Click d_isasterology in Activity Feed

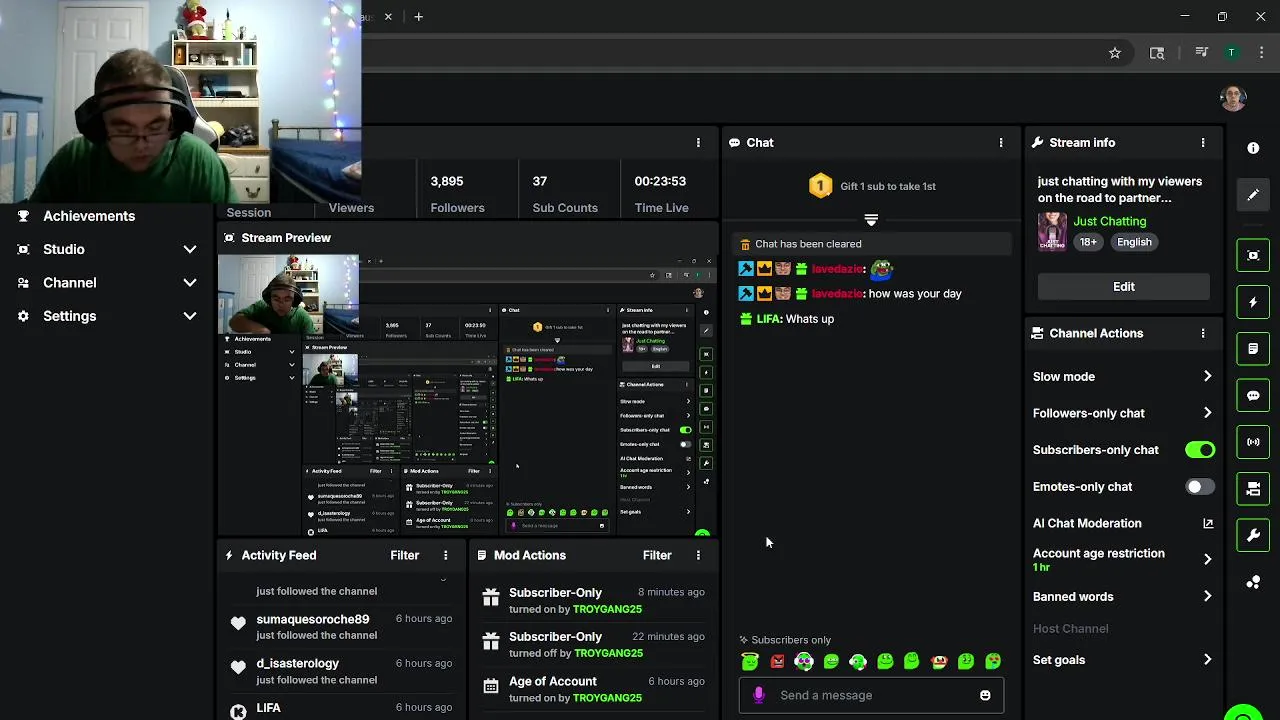tap(298, 663)
